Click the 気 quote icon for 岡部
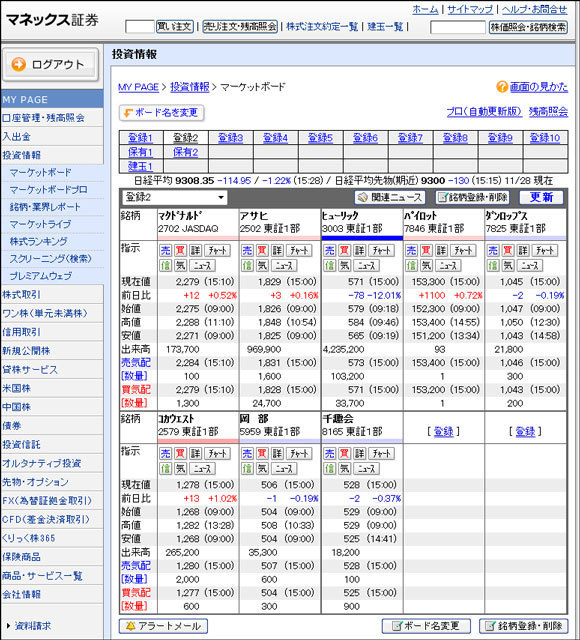 pyautogui.click(x=262, y=469)
